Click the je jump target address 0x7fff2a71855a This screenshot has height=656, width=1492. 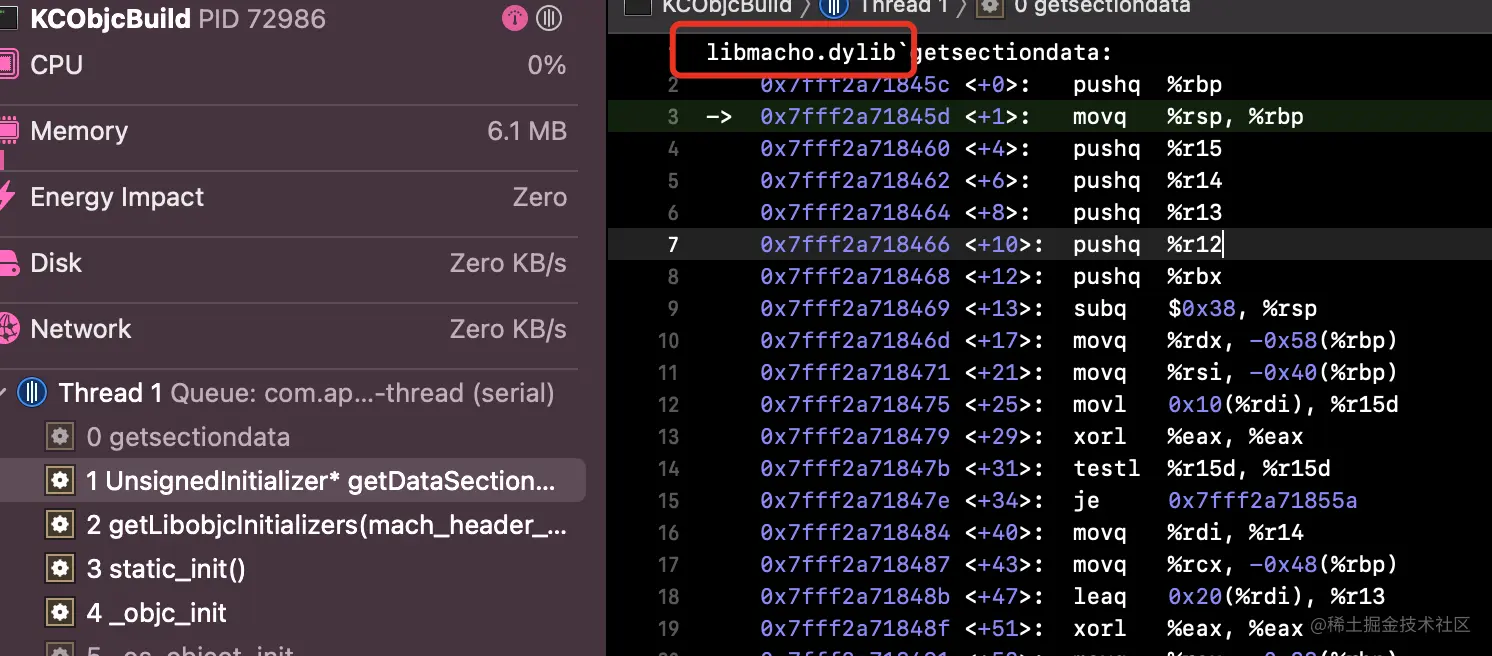(1262, 501)
